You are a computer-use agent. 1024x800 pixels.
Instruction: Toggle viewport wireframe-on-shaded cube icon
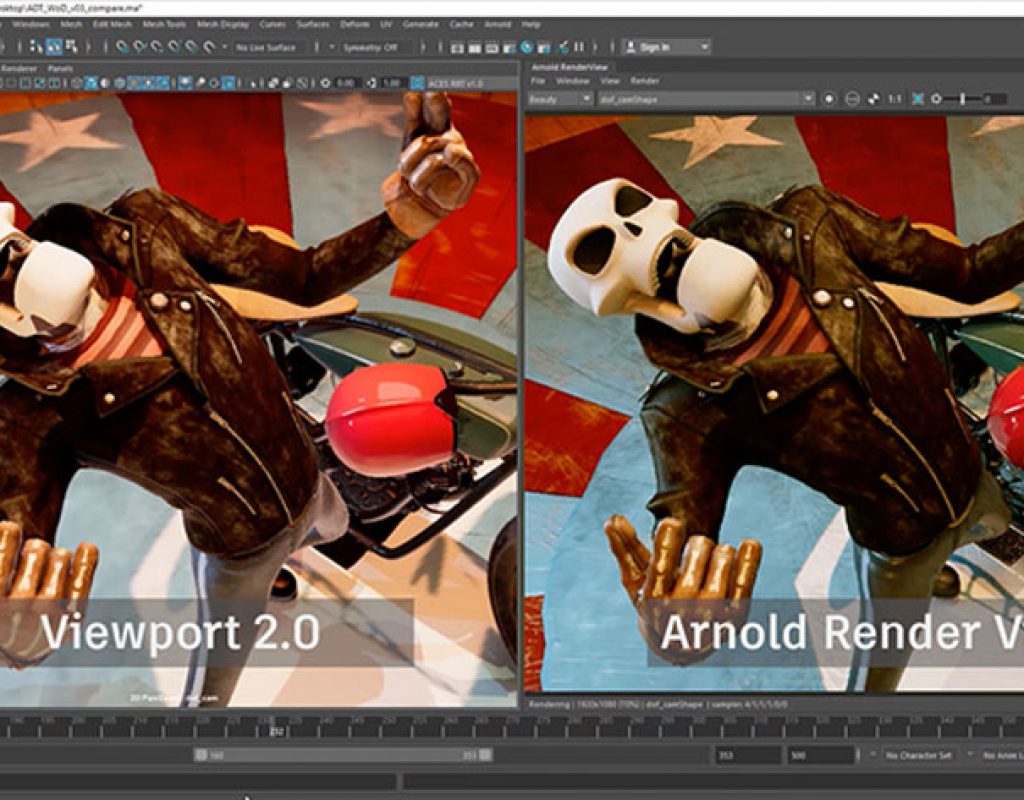(x=76, y=84)
